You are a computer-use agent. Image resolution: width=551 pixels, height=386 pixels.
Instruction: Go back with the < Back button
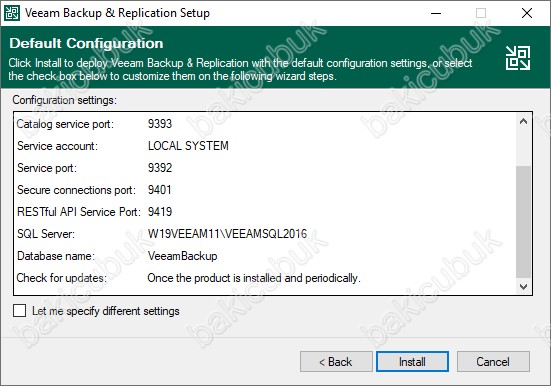click(336, 361)
